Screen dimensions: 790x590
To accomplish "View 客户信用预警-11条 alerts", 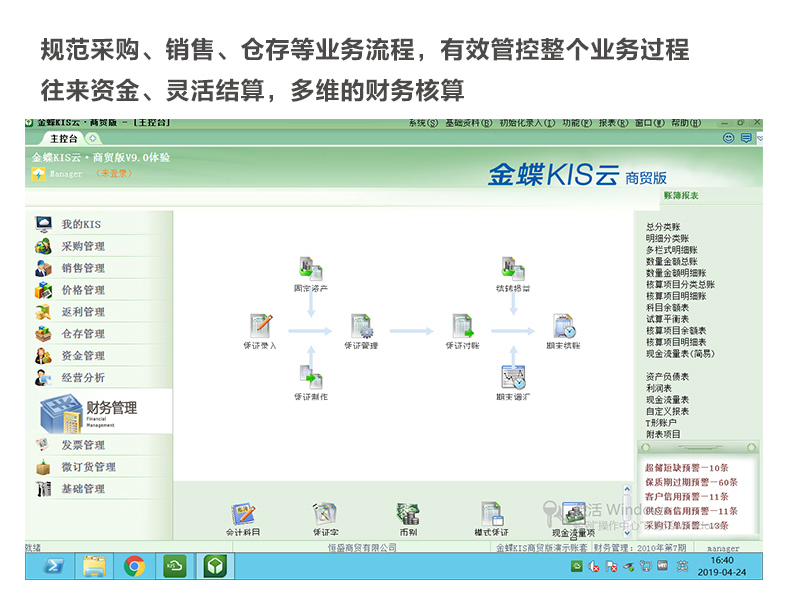I will [687, 496].
